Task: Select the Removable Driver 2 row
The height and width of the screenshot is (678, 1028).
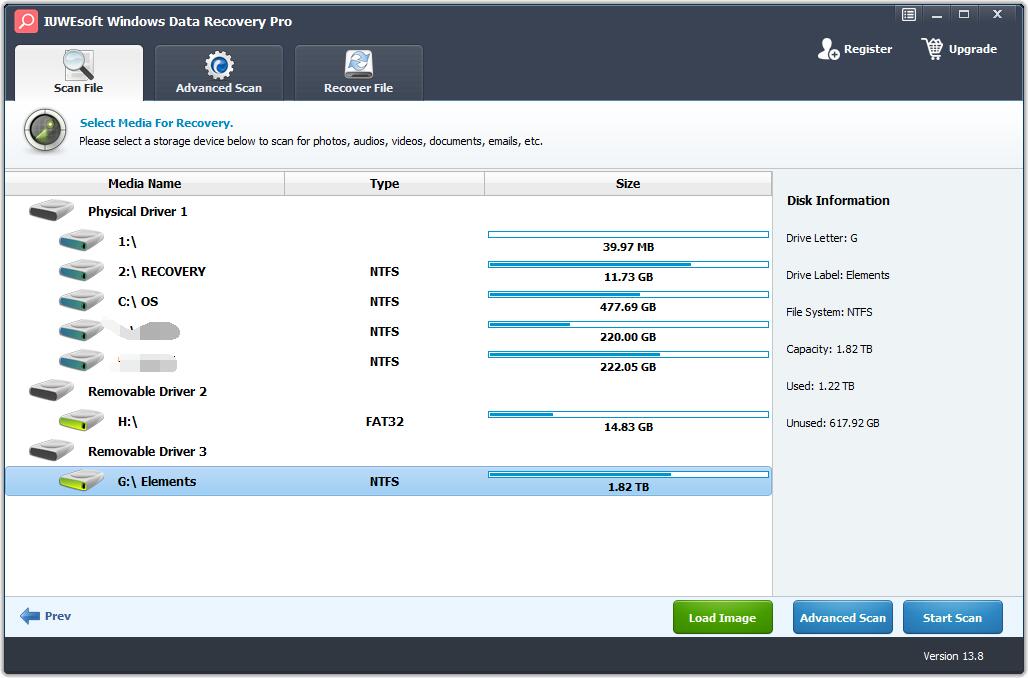Action: coord(388,391)
